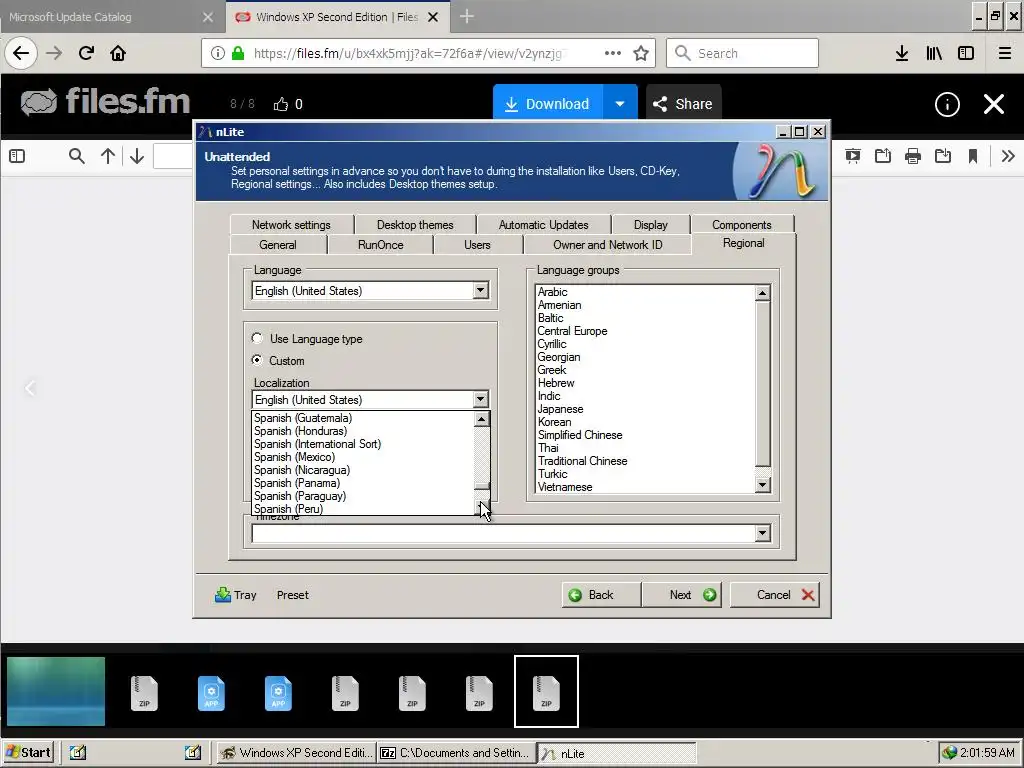Open the files.fm info circle icon
Image resolution: width=1024 pixels, height=768 pixels.
[x=947, y=104]
